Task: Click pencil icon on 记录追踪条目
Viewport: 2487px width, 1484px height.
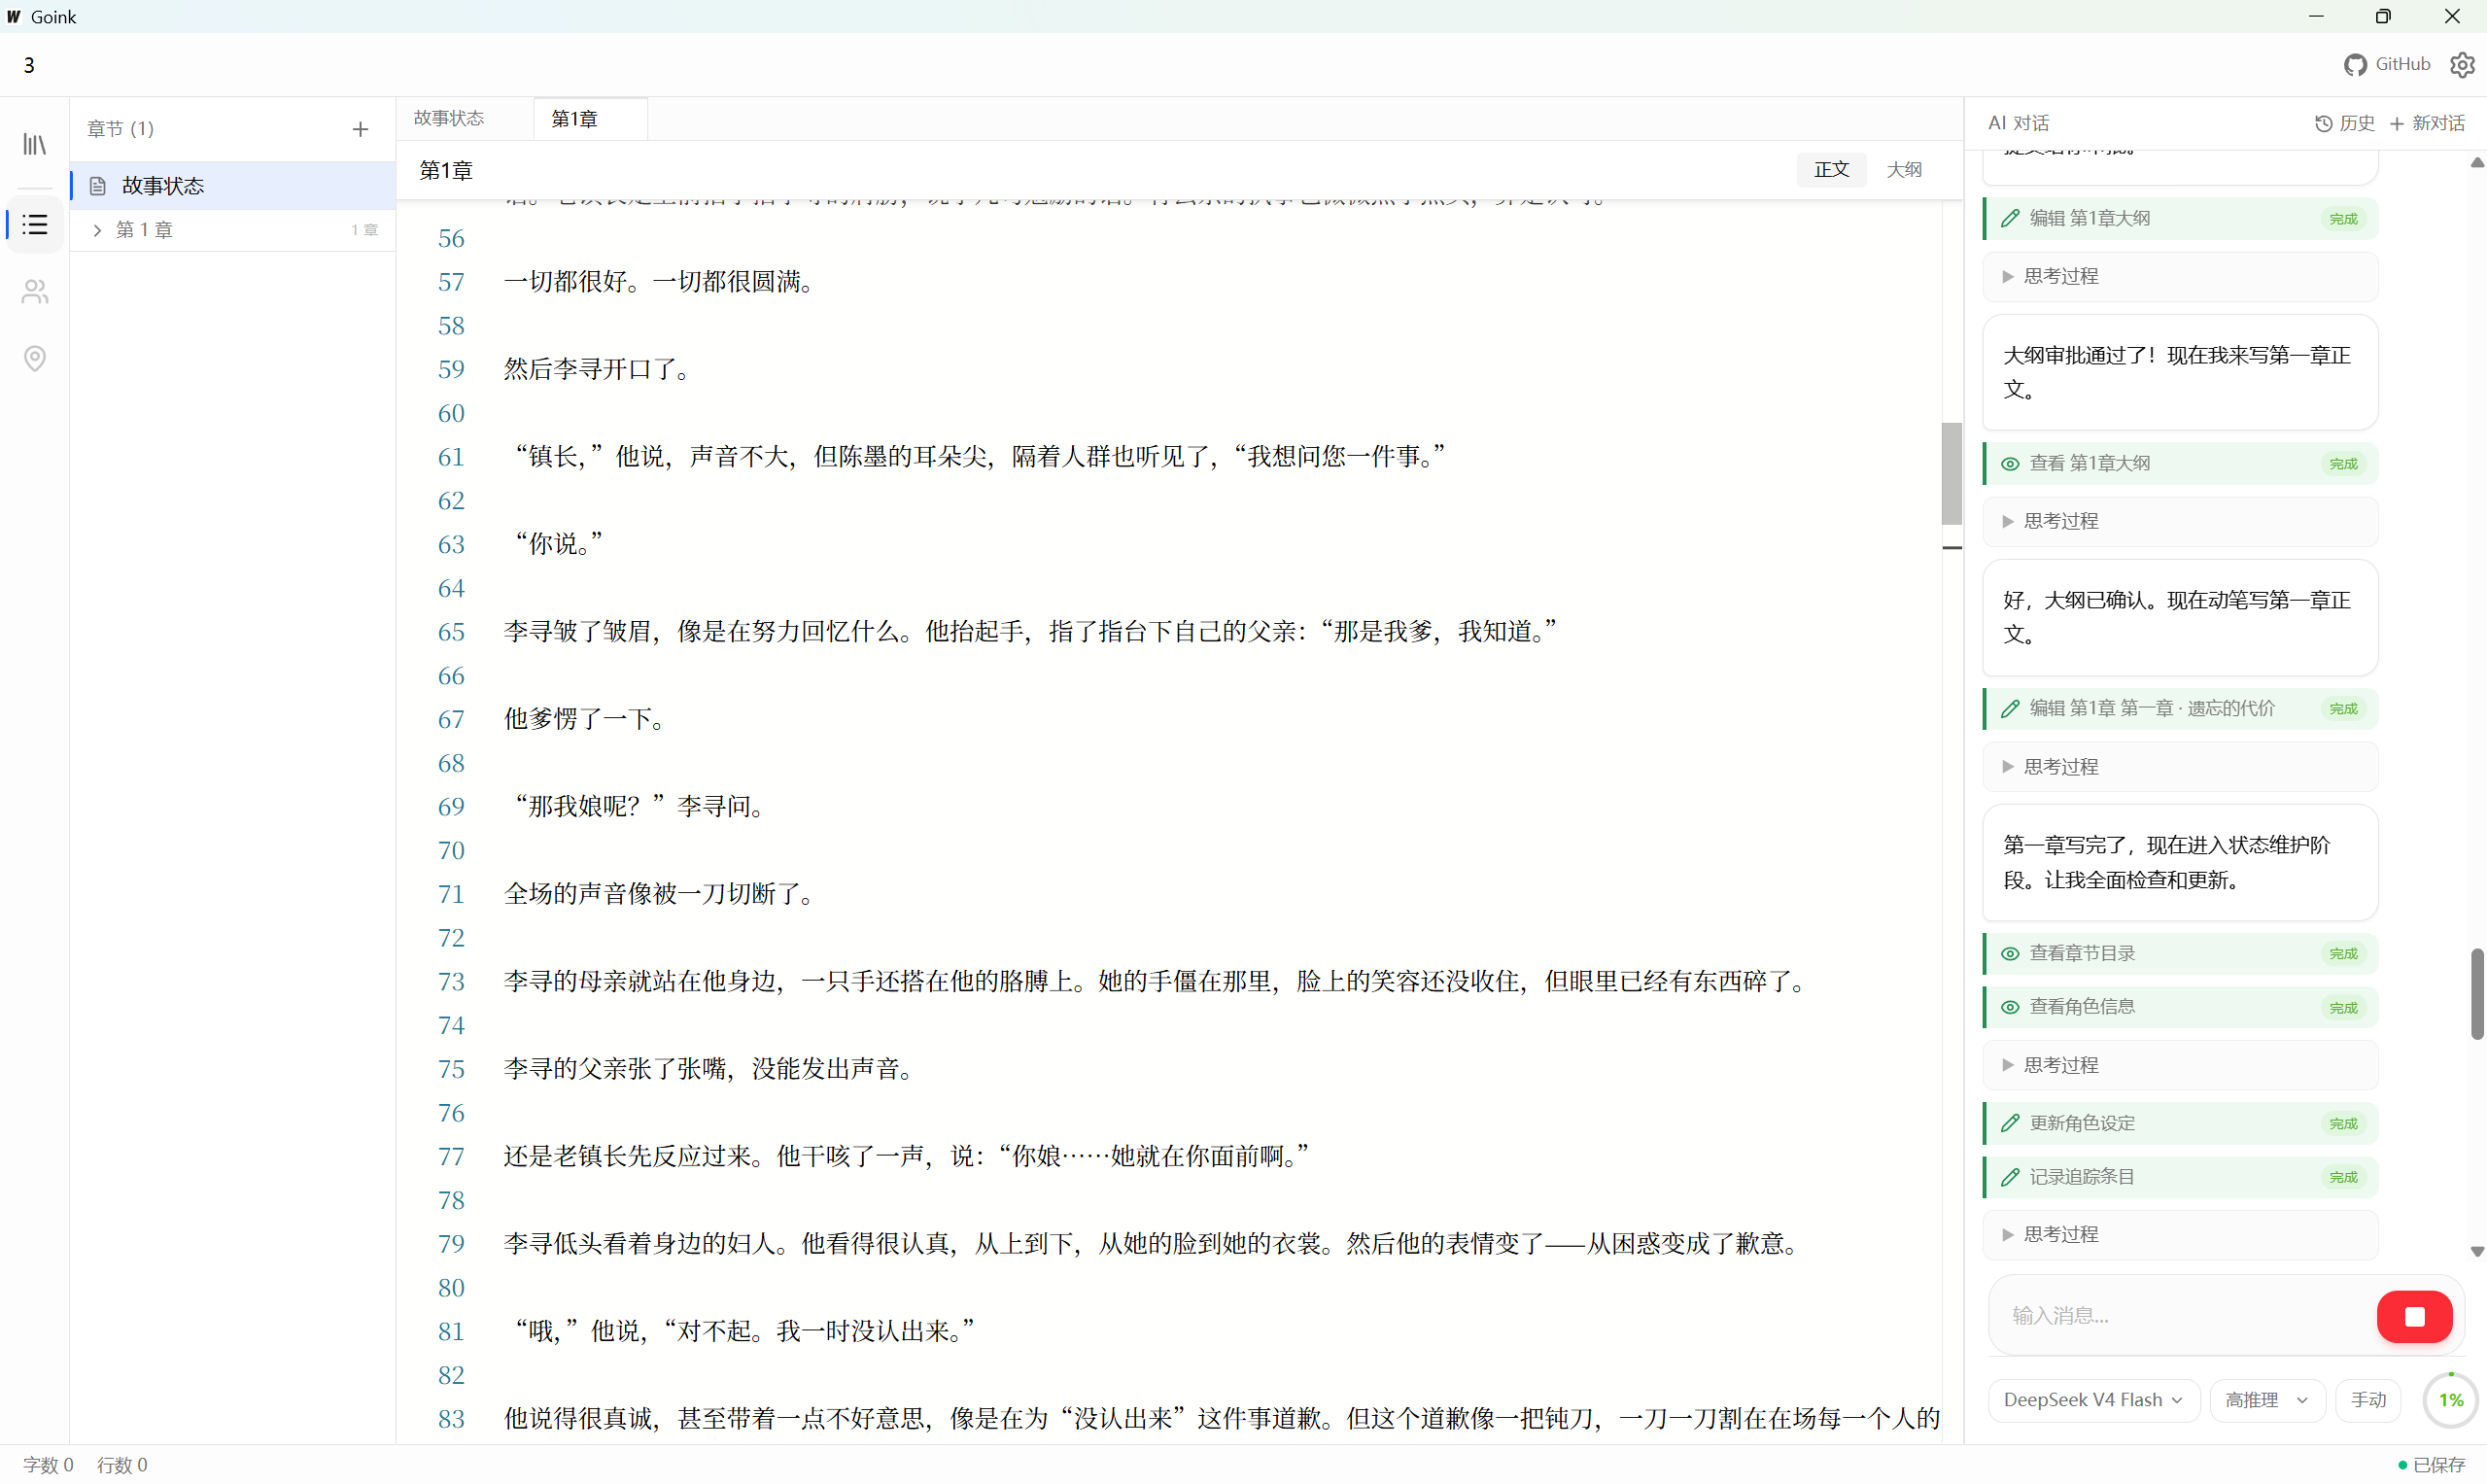Action: pos(2009,1177)
